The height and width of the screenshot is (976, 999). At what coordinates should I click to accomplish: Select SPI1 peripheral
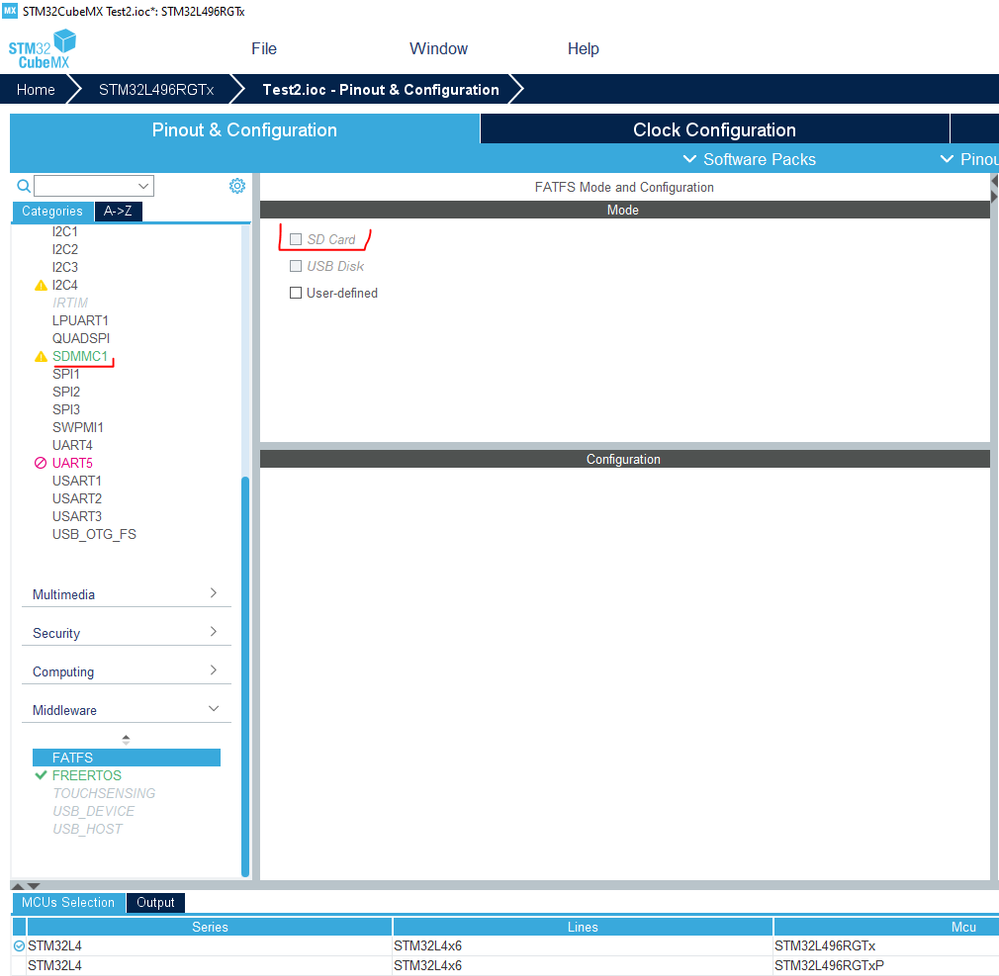click(66, 374)
